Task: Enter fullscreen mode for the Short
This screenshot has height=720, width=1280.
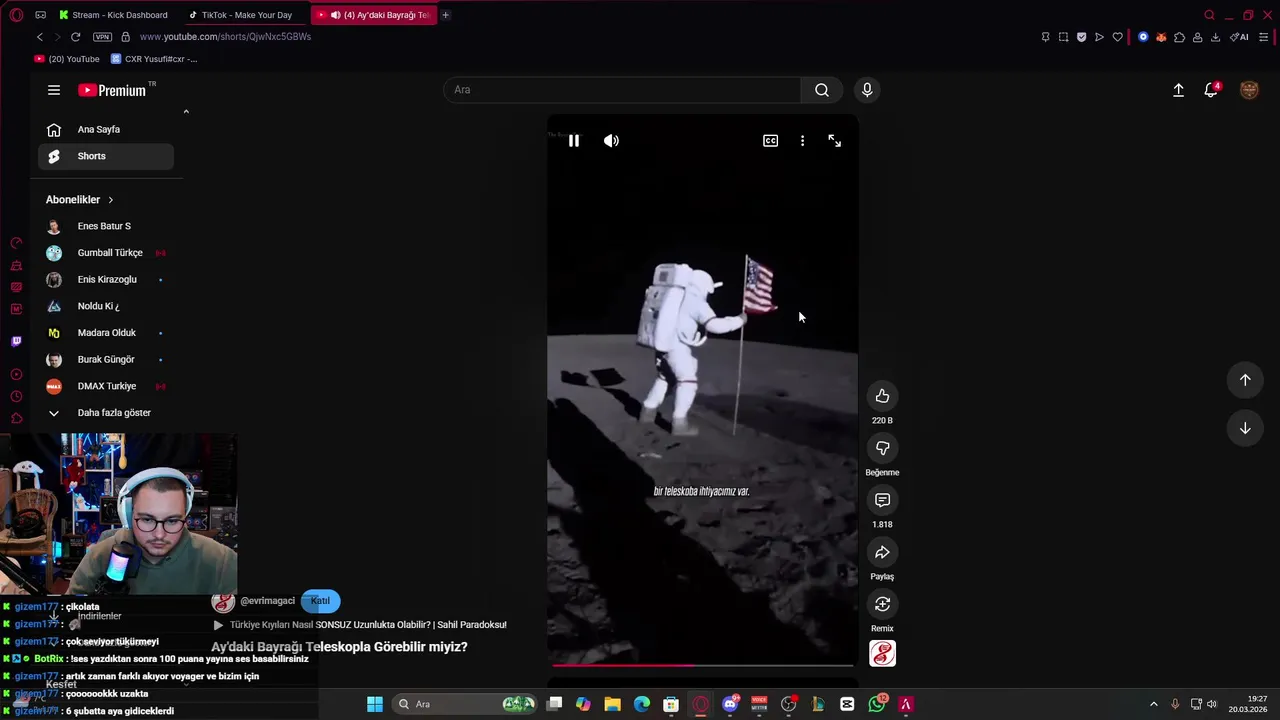Action: [835, 141]
